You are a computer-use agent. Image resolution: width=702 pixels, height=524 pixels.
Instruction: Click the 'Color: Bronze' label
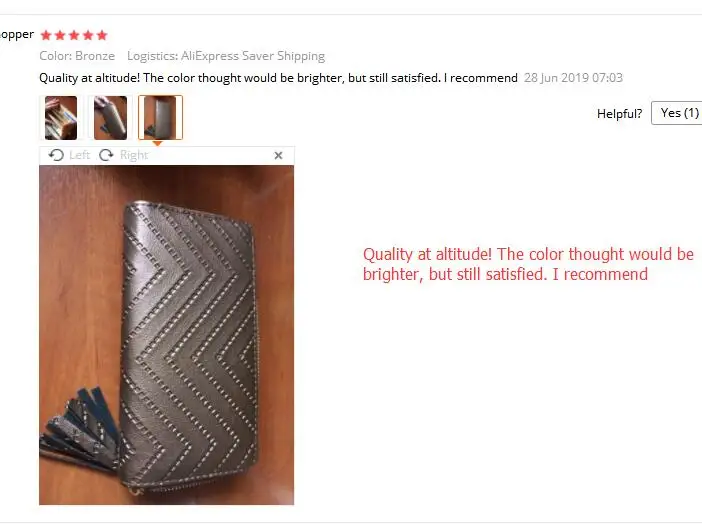pos(77,56)
